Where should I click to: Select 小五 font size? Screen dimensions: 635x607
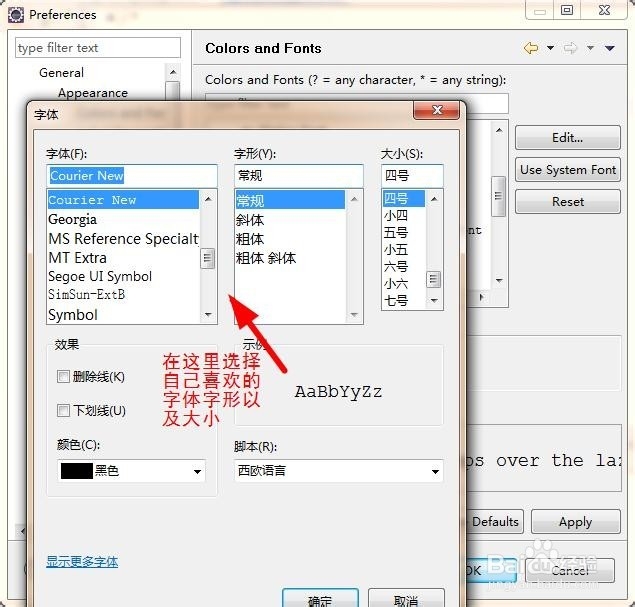pos(404,250)
